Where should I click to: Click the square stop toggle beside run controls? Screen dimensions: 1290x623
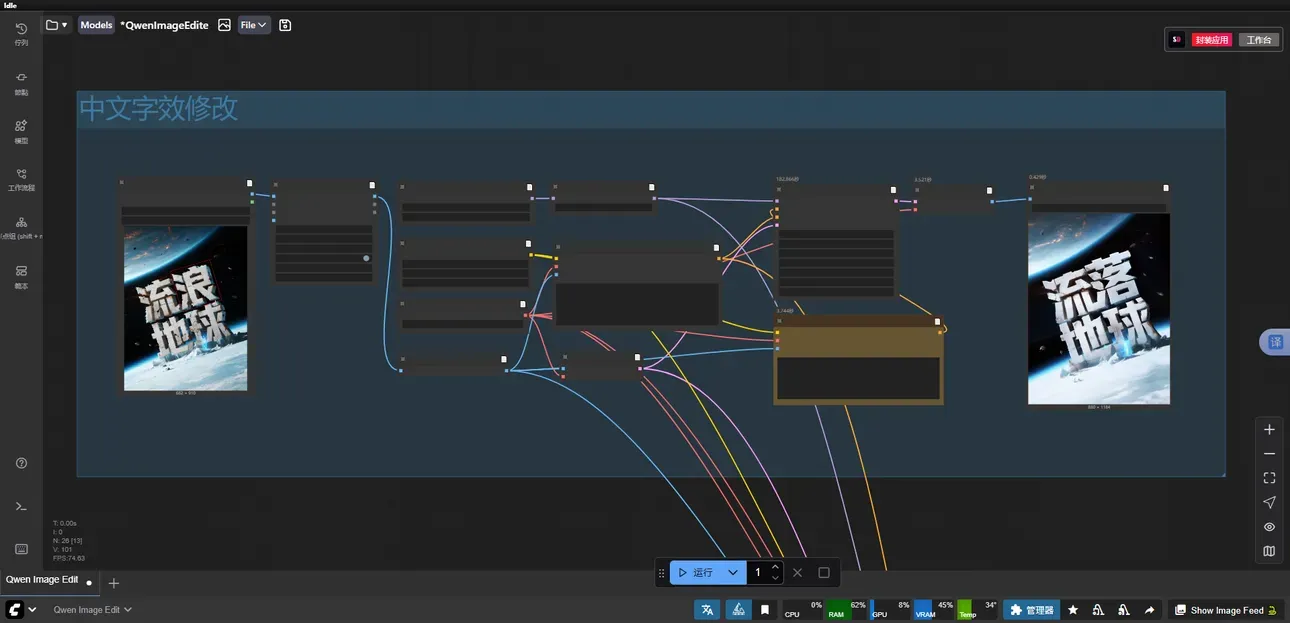click(x=824, y=573)
